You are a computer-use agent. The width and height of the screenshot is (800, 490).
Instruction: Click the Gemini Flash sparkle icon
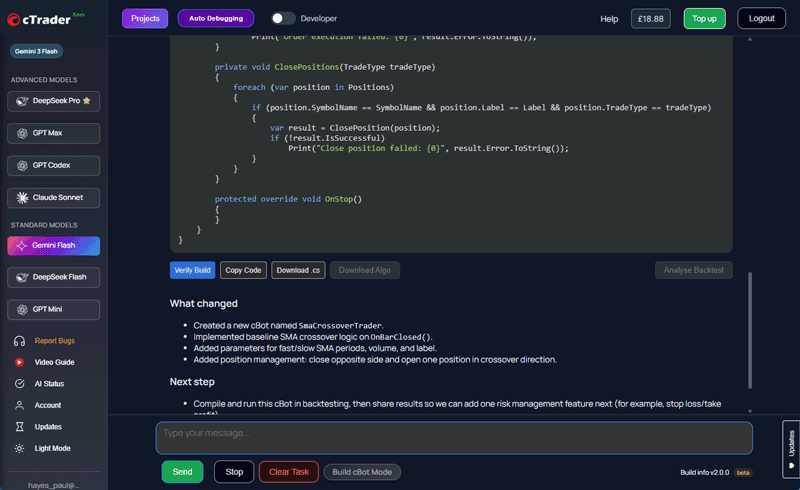[21, 246]
